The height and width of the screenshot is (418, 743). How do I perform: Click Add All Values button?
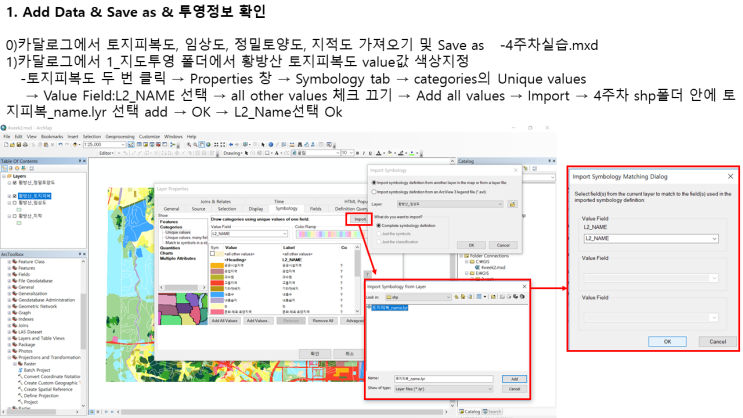pos(225,320)
